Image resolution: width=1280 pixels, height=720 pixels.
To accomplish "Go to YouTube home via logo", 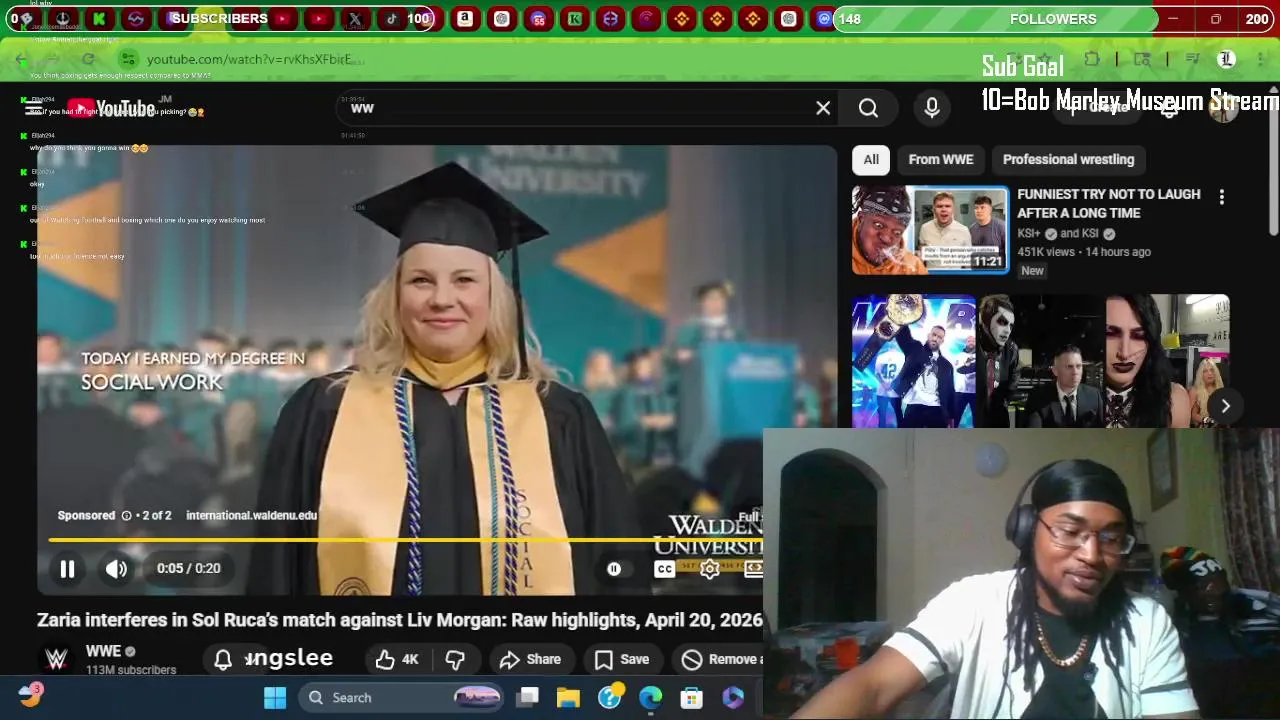I will (111, 108).
